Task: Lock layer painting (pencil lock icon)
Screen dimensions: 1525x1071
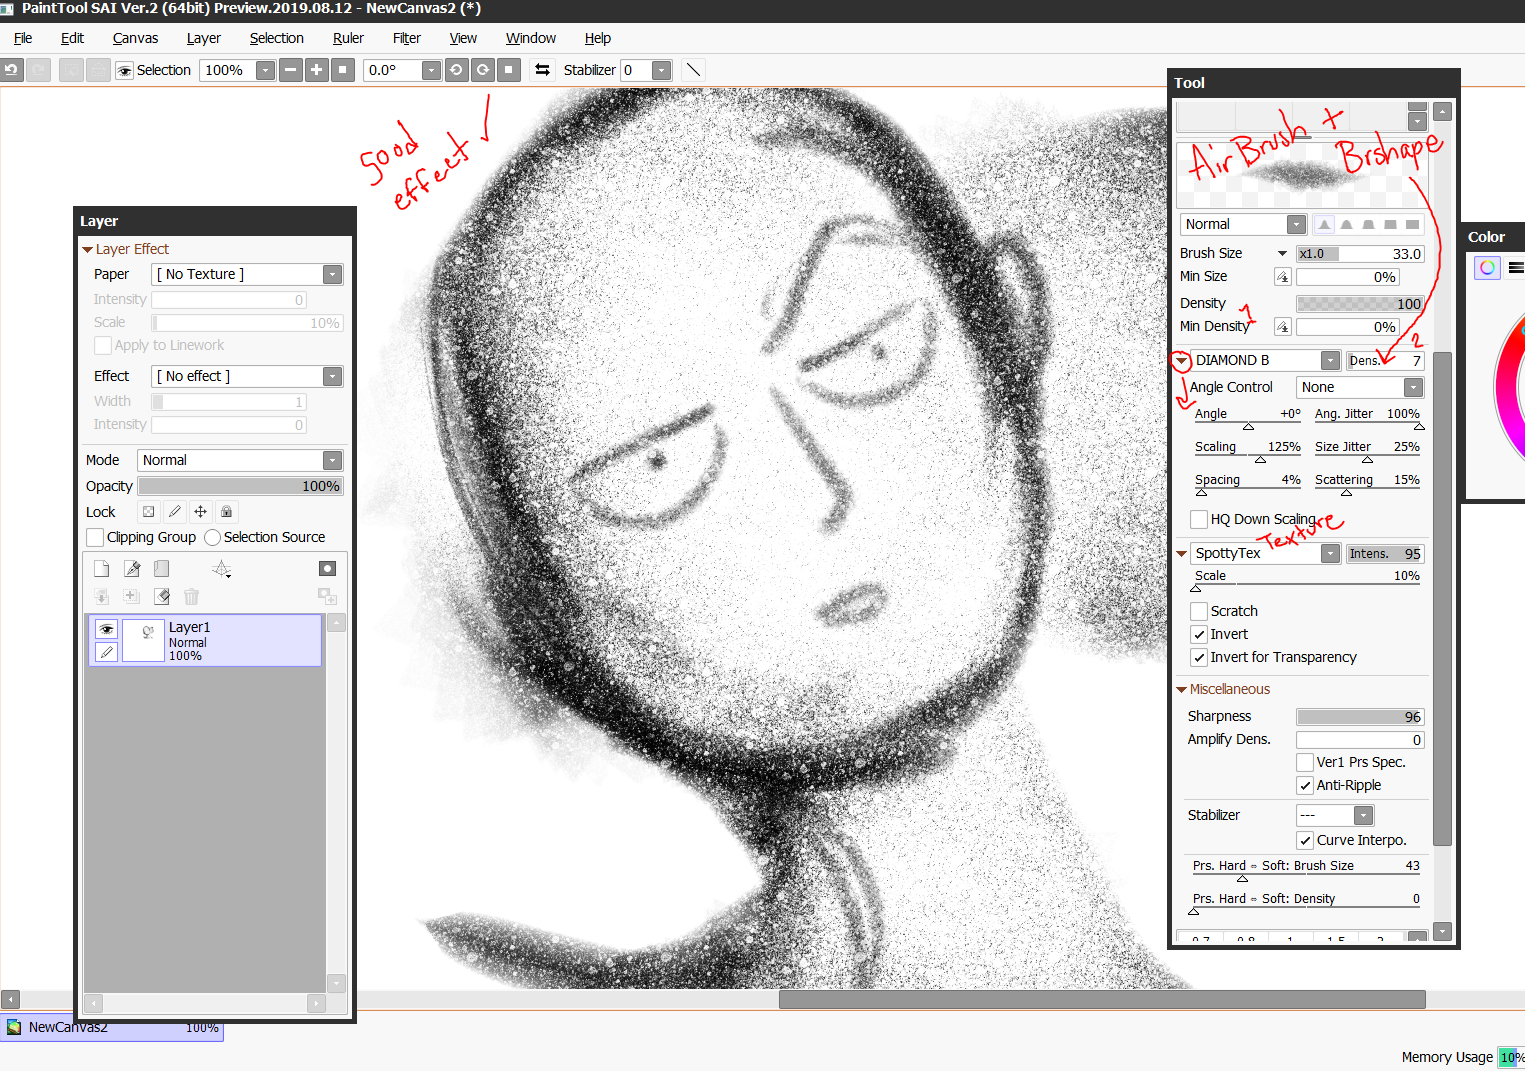Action: (175, 512)
